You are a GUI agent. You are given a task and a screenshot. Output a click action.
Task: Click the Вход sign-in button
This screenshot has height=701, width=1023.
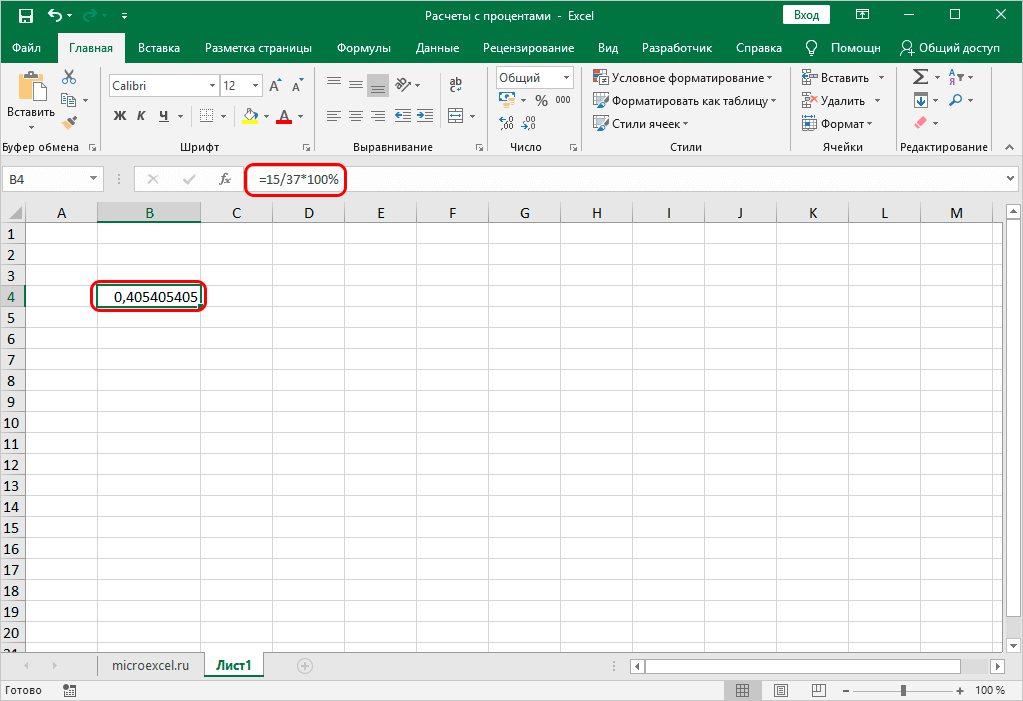coord(806,15)
